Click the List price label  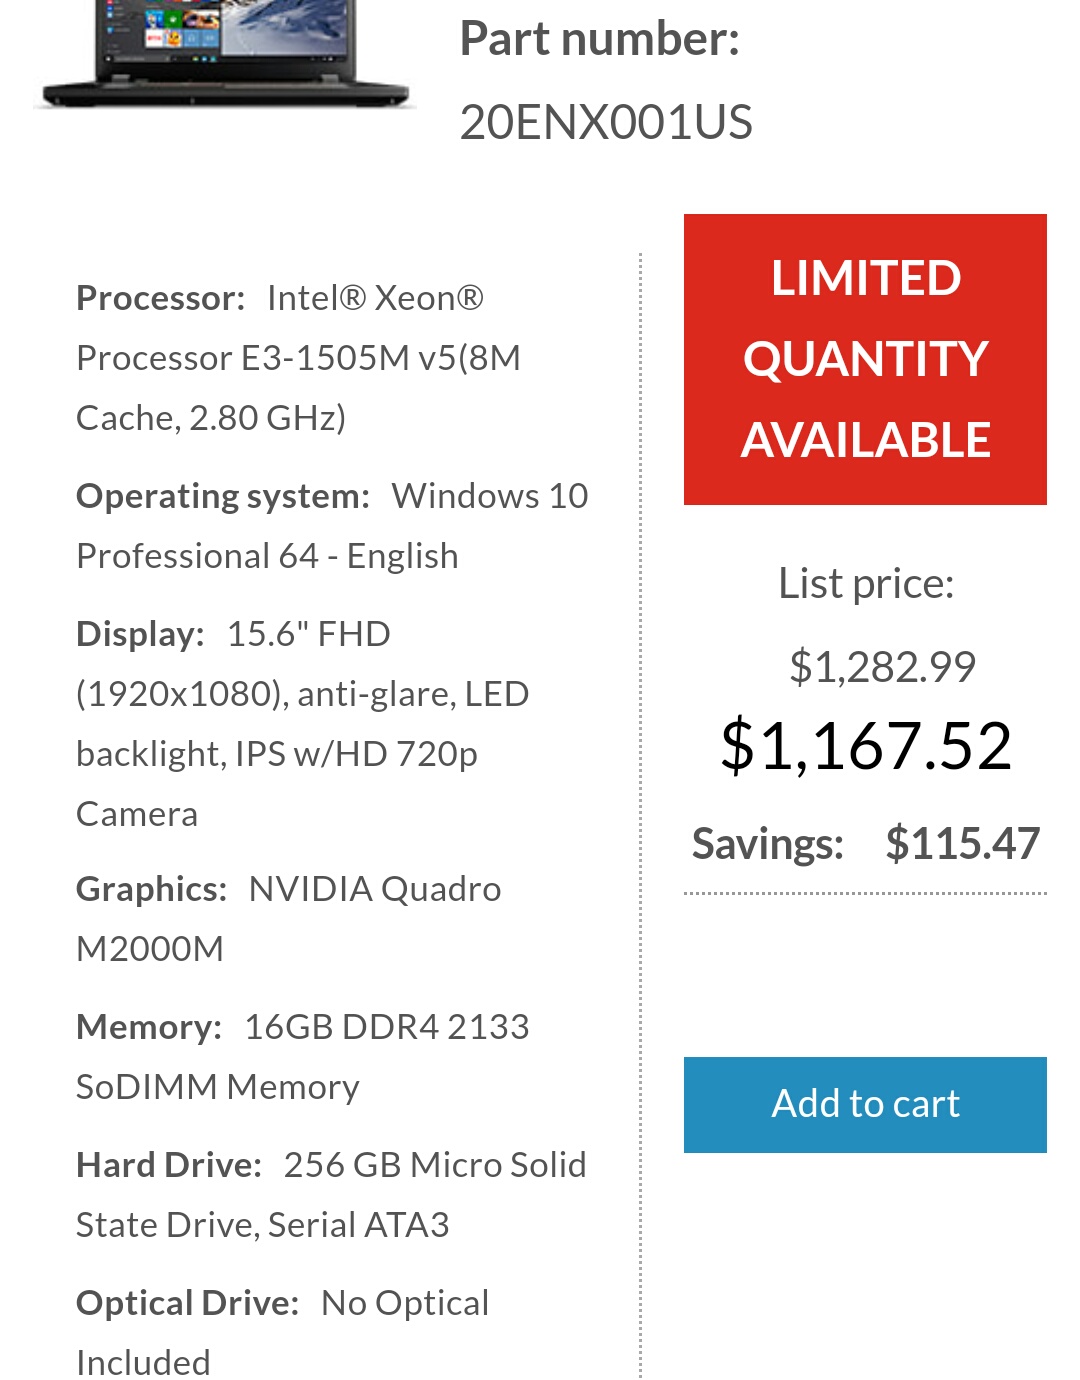click(866, 584)
